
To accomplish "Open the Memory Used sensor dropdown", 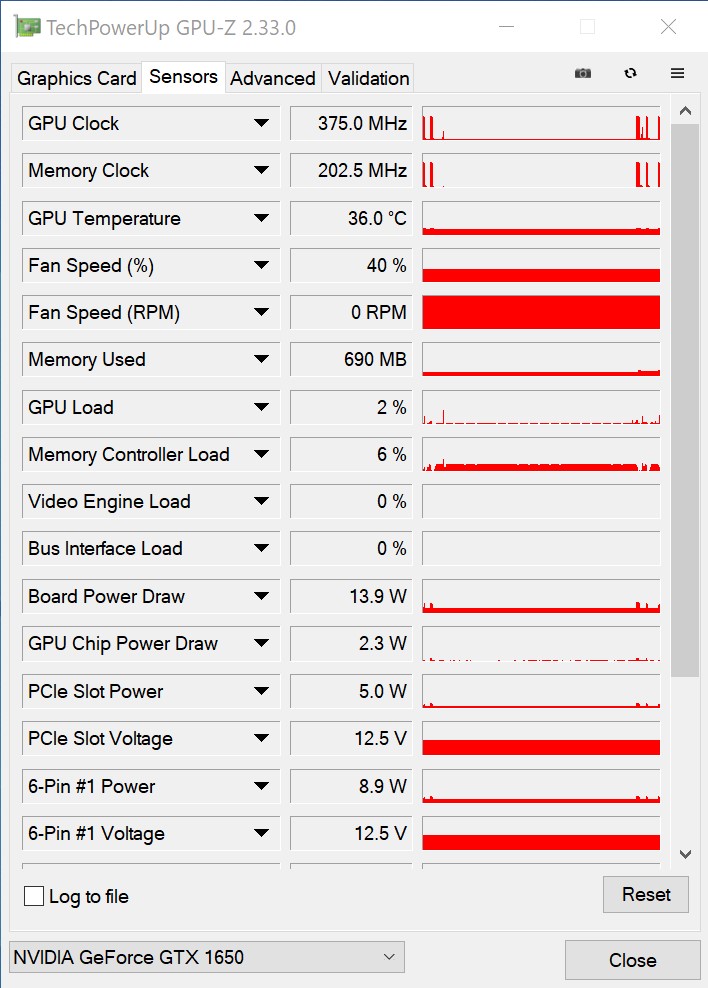I will [261, 360].
